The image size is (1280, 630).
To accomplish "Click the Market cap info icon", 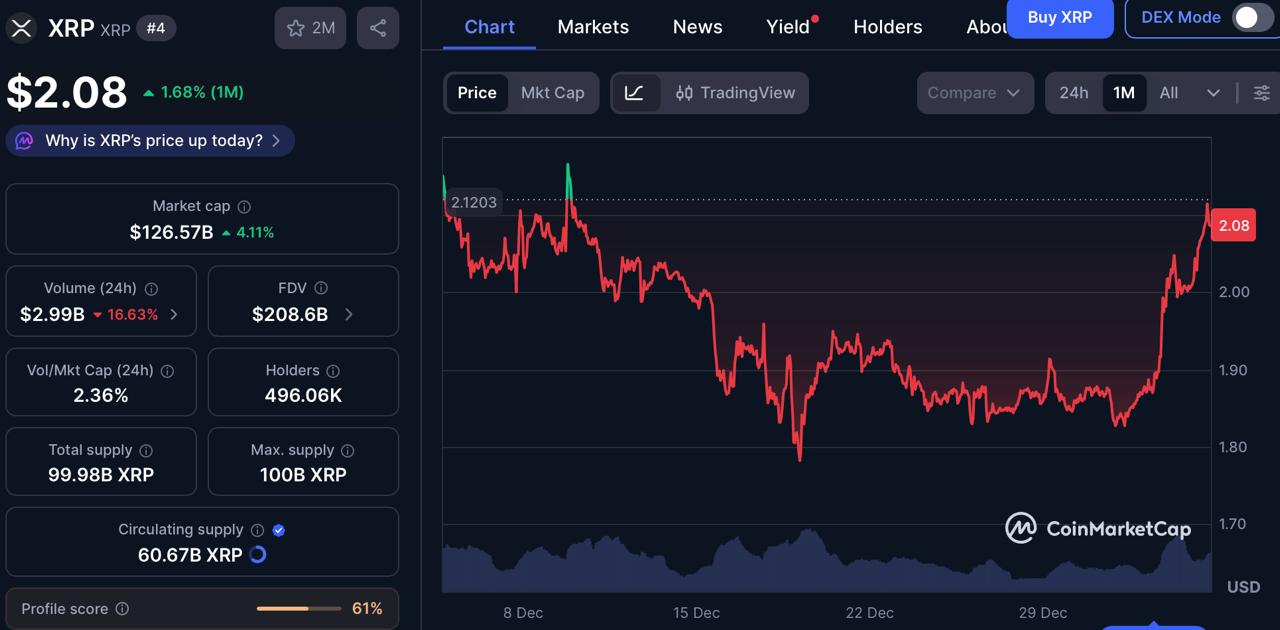I will click(244, 206).
